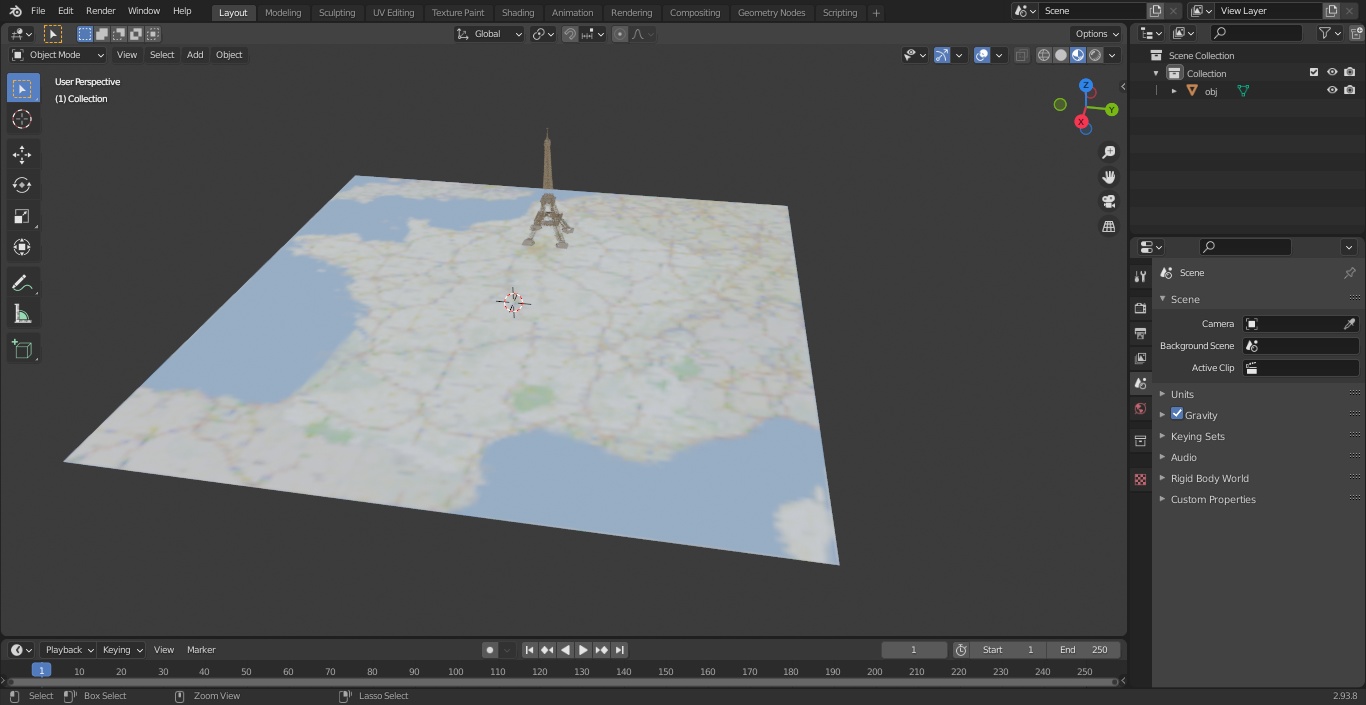Switch orthographic/perspective grid icon
Image resolution: width=1366 pixels, height=705 pixels.
click(1108, 227)
